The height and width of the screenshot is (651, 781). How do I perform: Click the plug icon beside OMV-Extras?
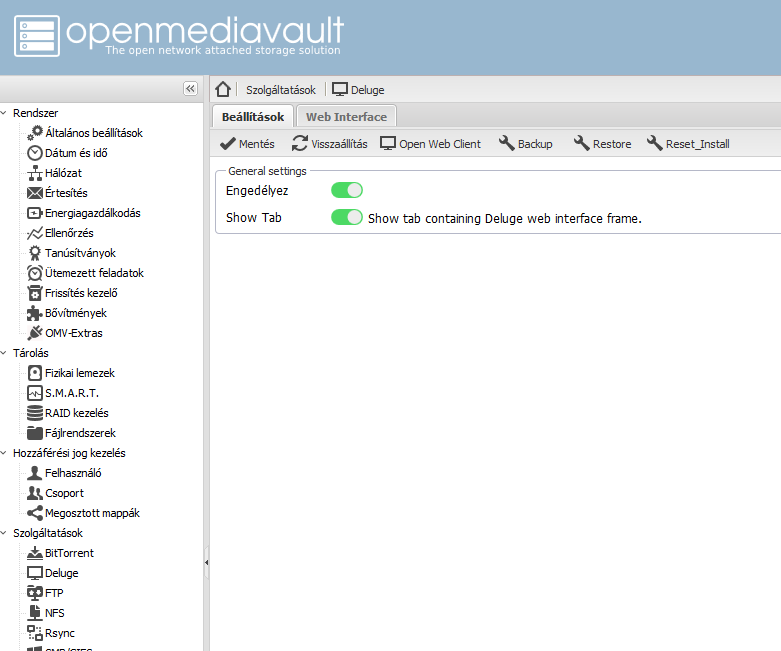35,333
